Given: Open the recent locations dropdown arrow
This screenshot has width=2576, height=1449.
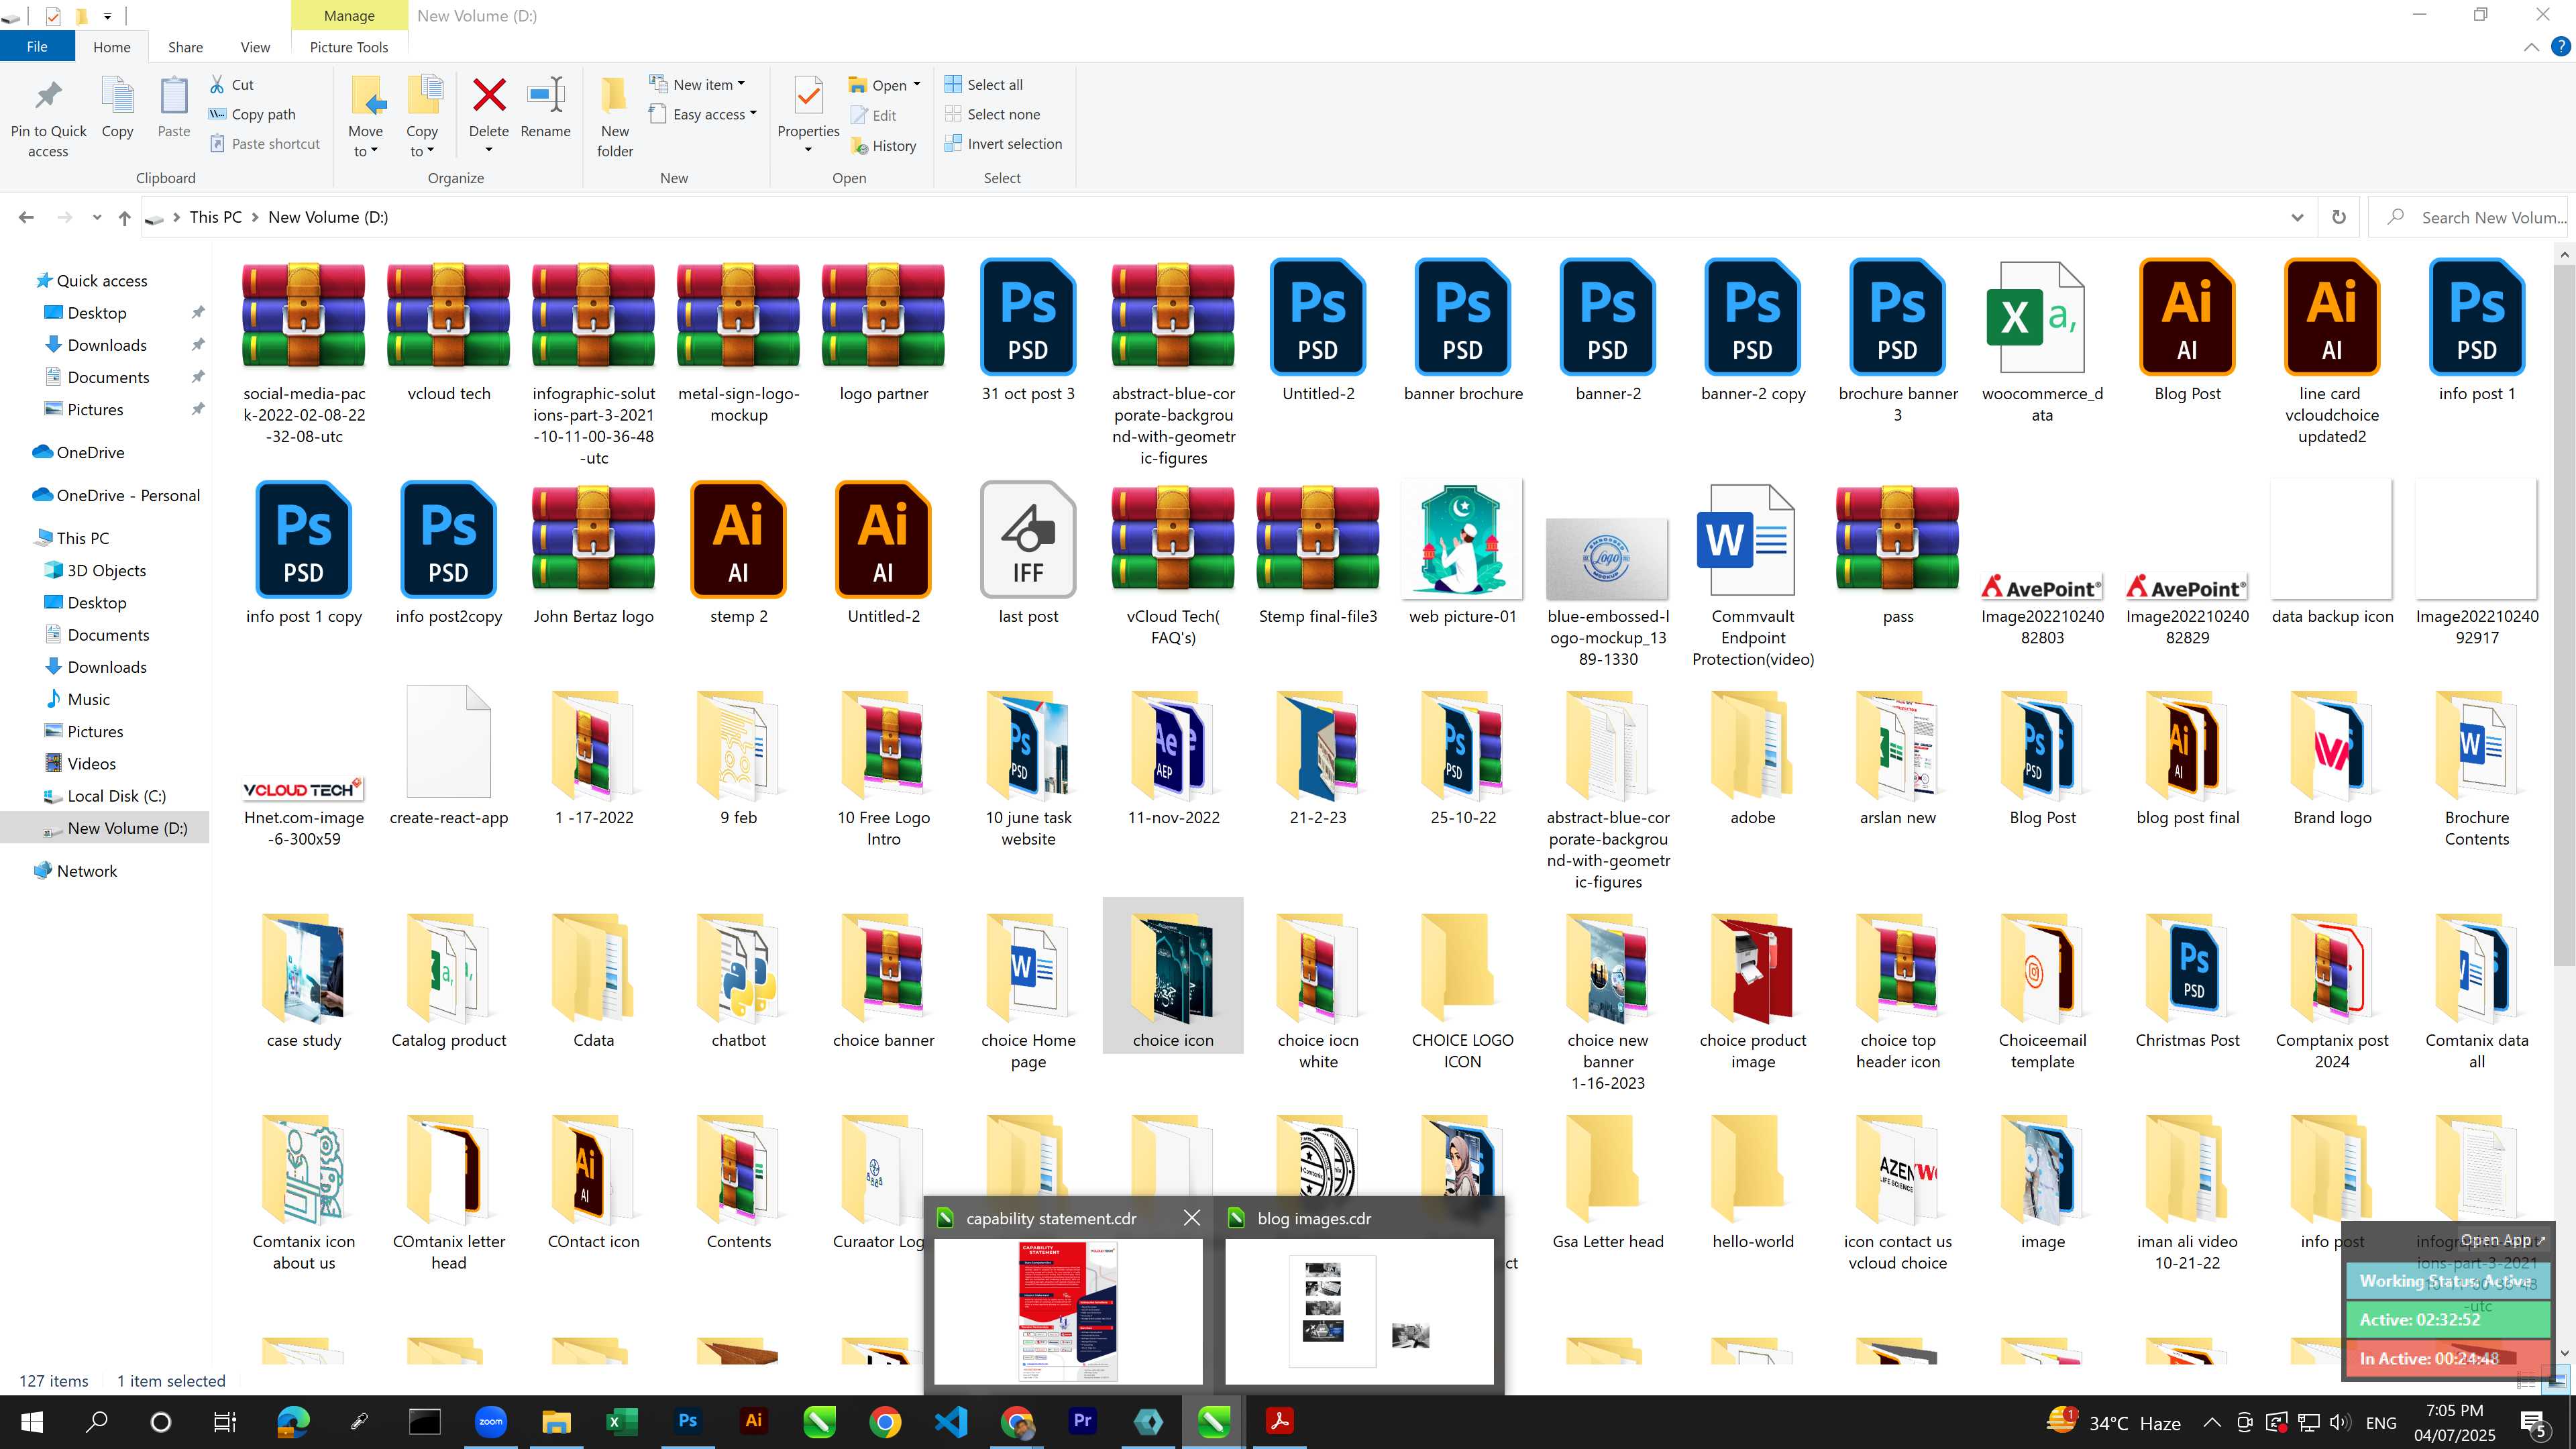Looking at the screenshot, I should pyautogui.click(x=96, y=217).
